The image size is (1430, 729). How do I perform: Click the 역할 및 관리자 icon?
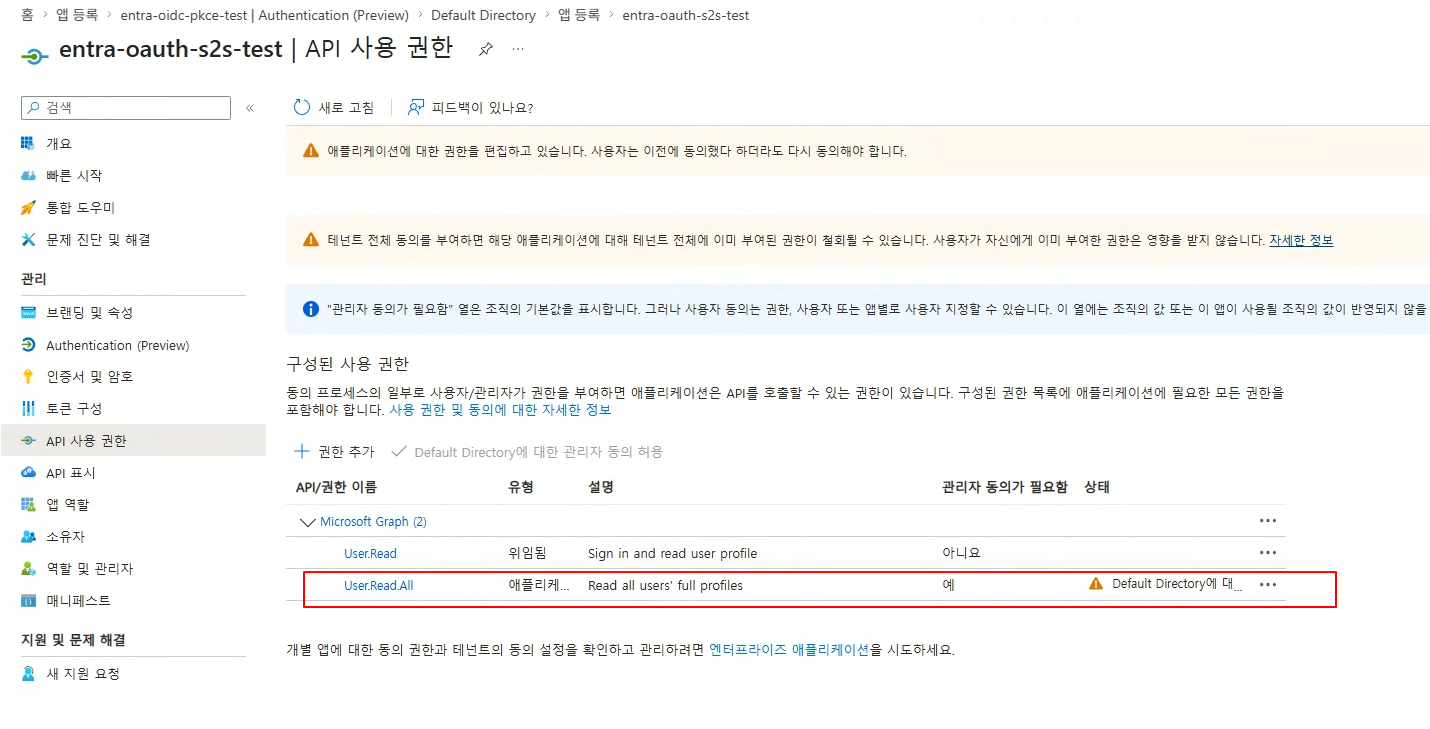[x=29, y=569]
